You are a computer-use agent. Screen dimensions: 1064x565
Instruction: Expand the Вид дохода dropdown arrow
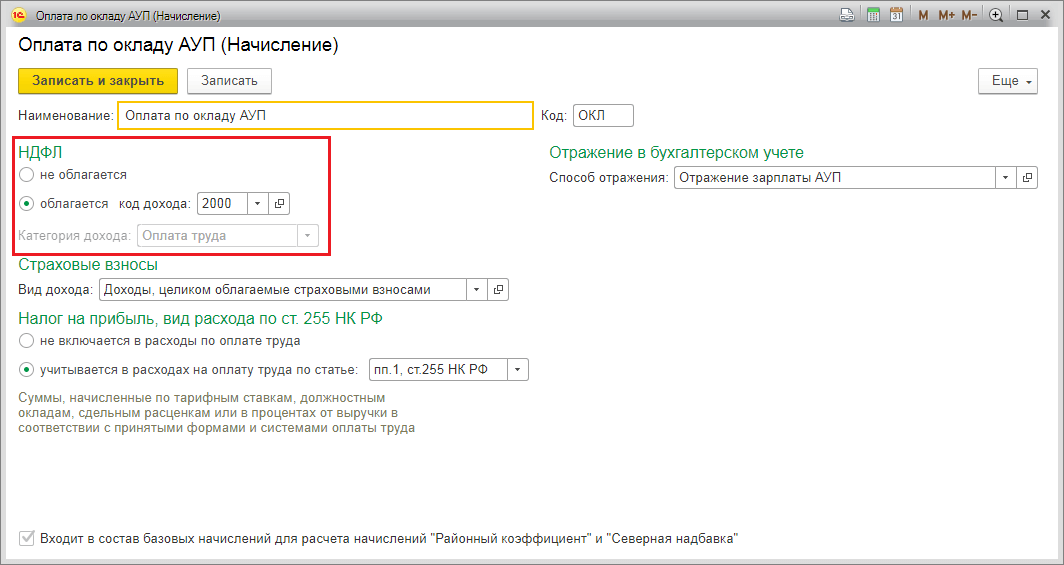476,290
